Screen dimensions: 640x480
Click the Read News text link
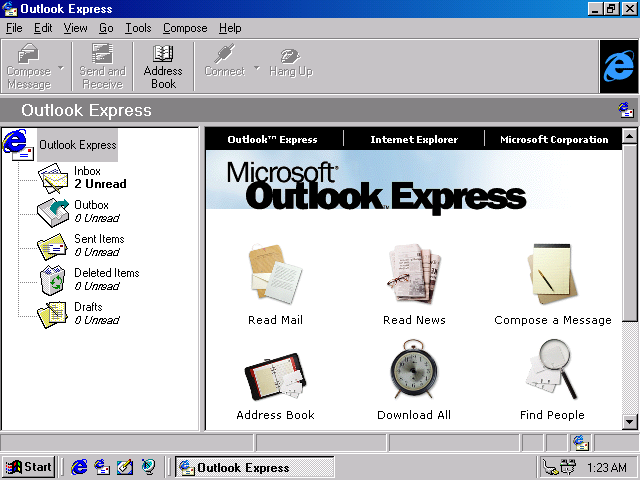click(414, 320)
